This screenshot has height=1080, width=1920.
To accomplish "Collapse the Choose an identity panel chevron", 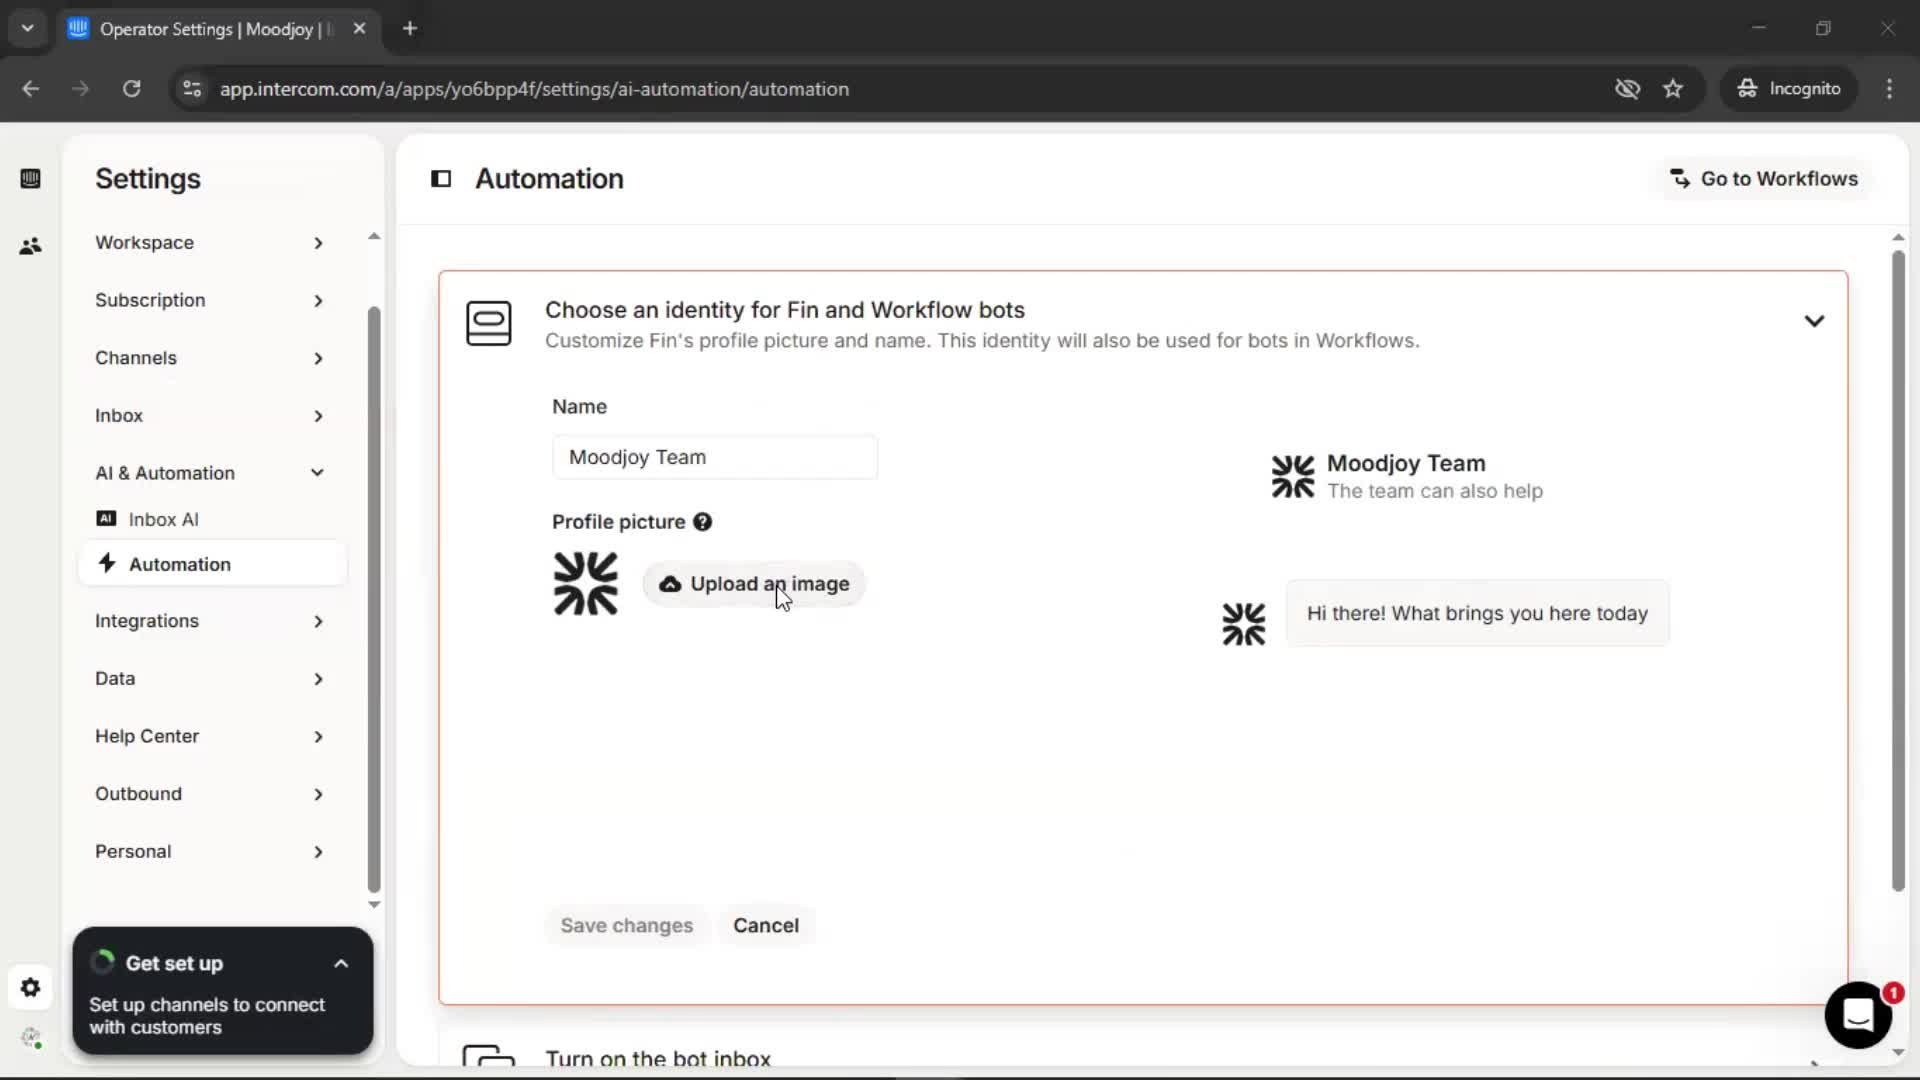I will point(1814,321).
